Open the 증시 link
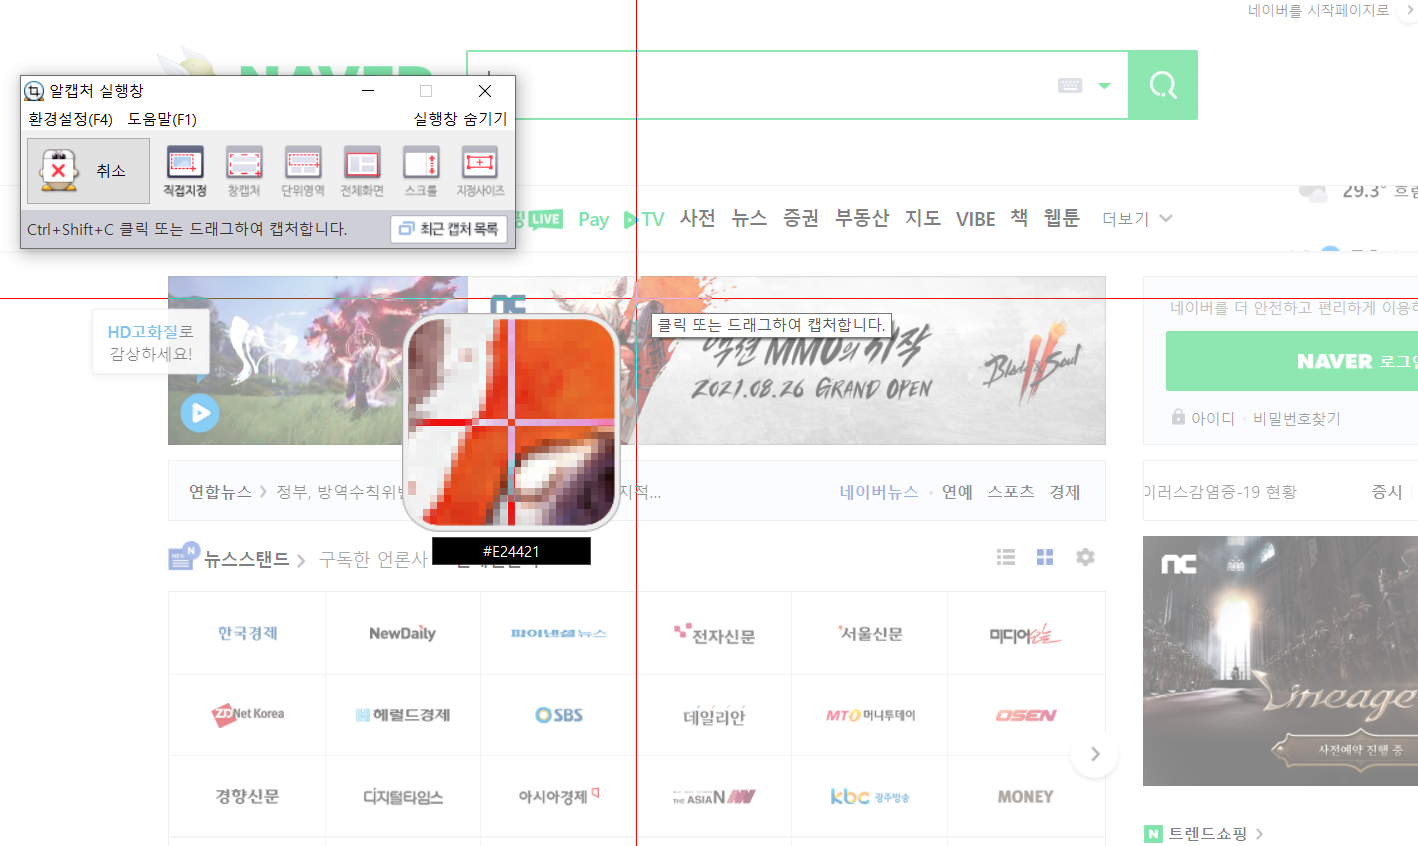Viewport: 1418px width, 846px height. pyautogui.click(x=1387, y=491)
